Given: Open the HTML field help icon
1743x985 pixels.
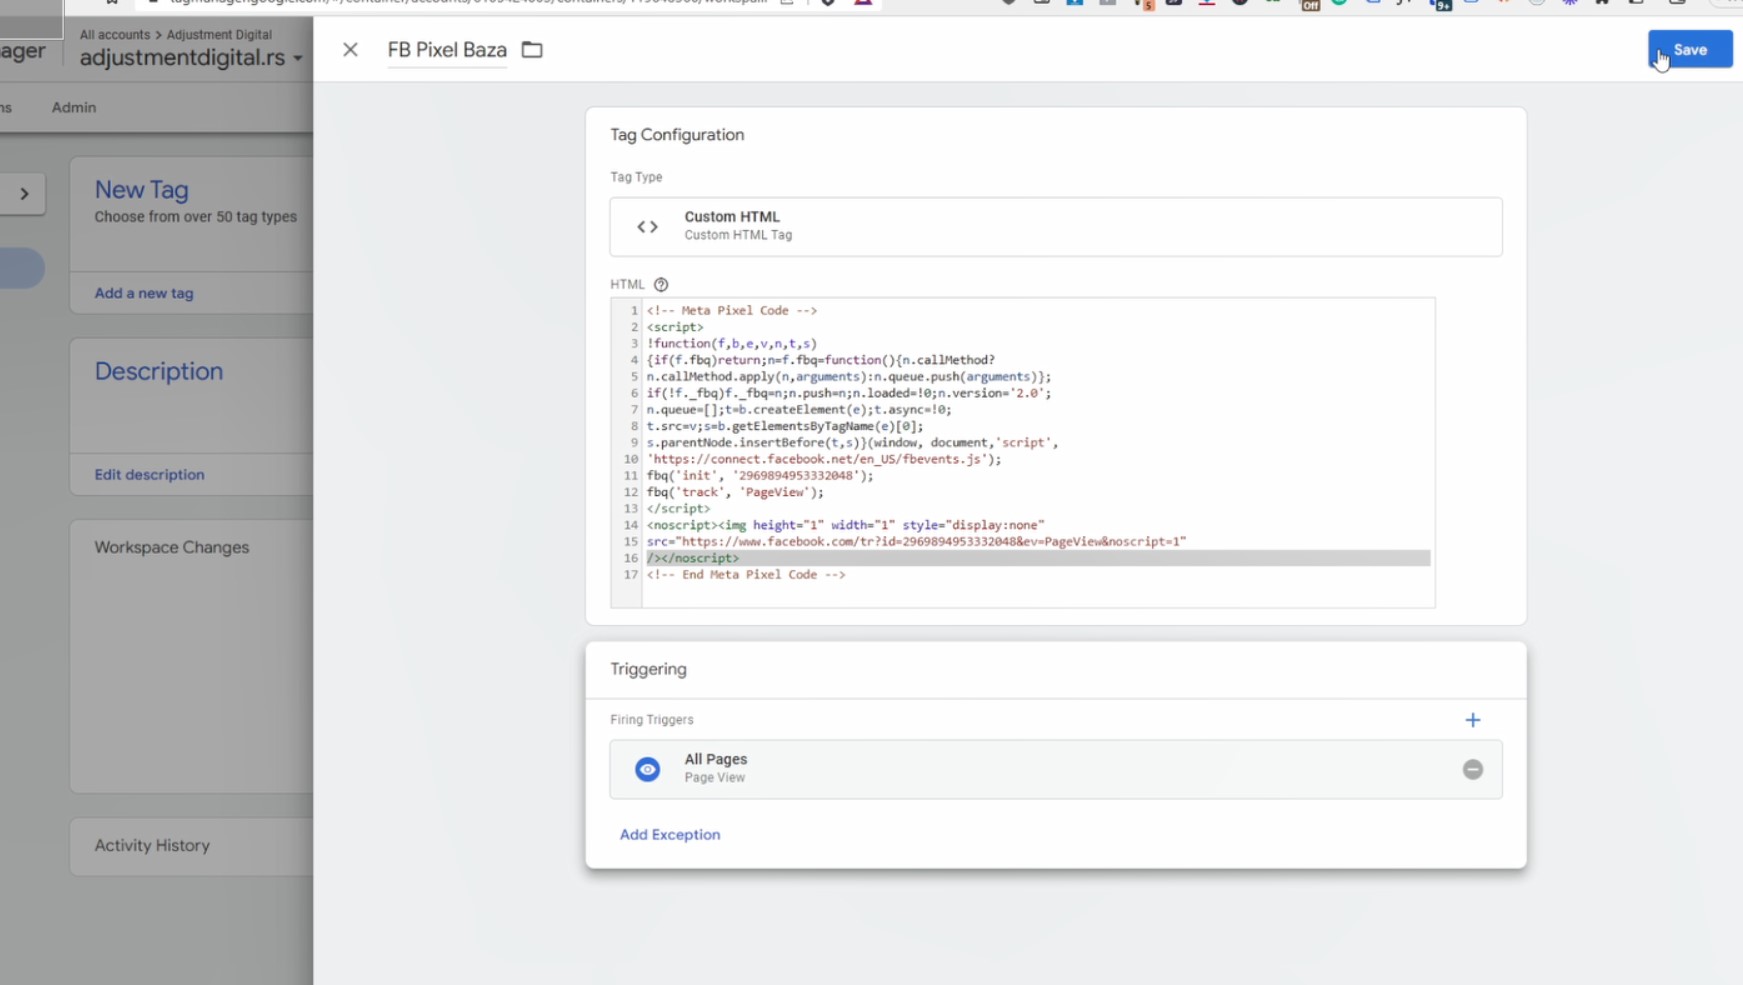Looking at the screenshot, I should coord(661,285).
